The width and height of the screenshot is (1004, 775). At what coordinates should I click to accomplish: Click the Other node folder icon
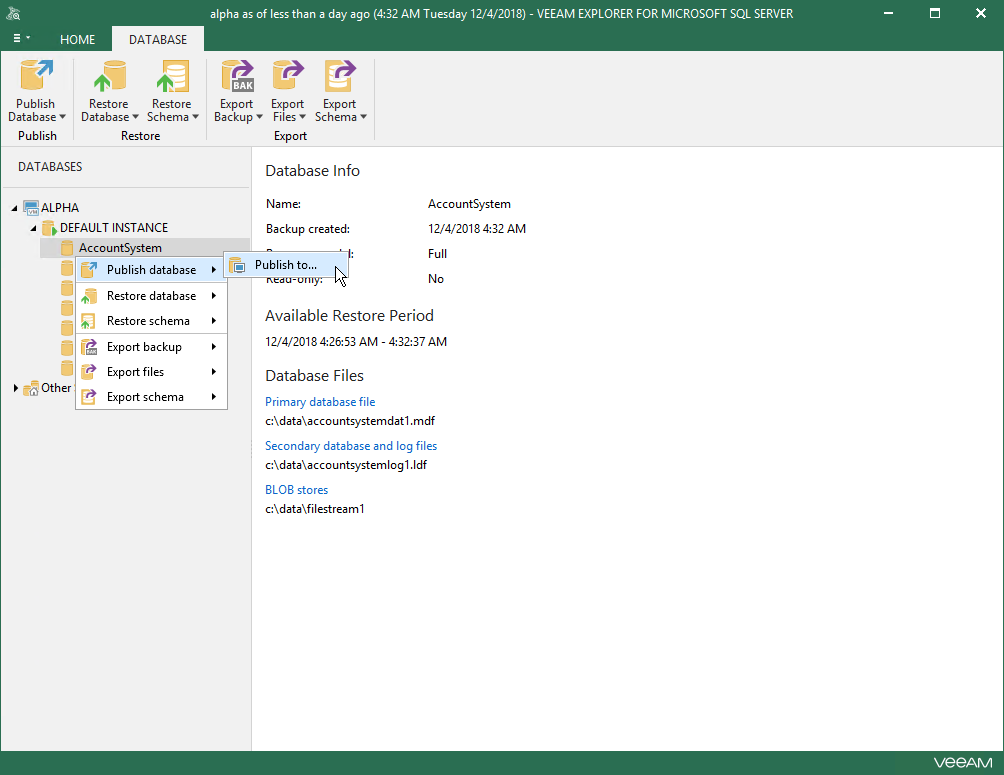[31, 388]
